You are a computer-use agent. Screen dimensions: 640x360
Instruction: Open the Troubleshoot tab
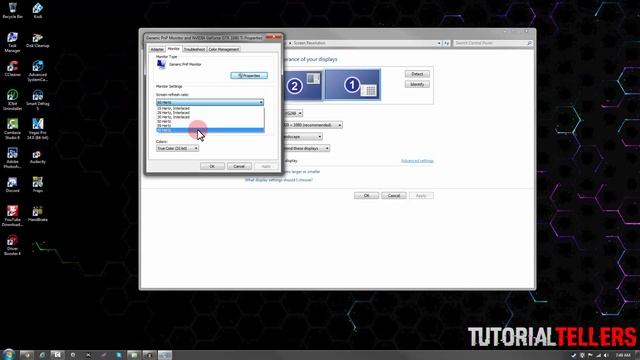[x=194, y=49]
